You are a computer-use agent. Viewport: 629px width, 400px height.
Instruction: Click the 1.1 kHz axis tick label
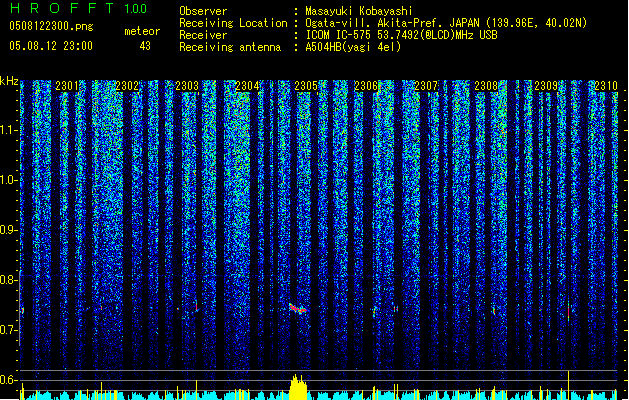click(8, 130)
